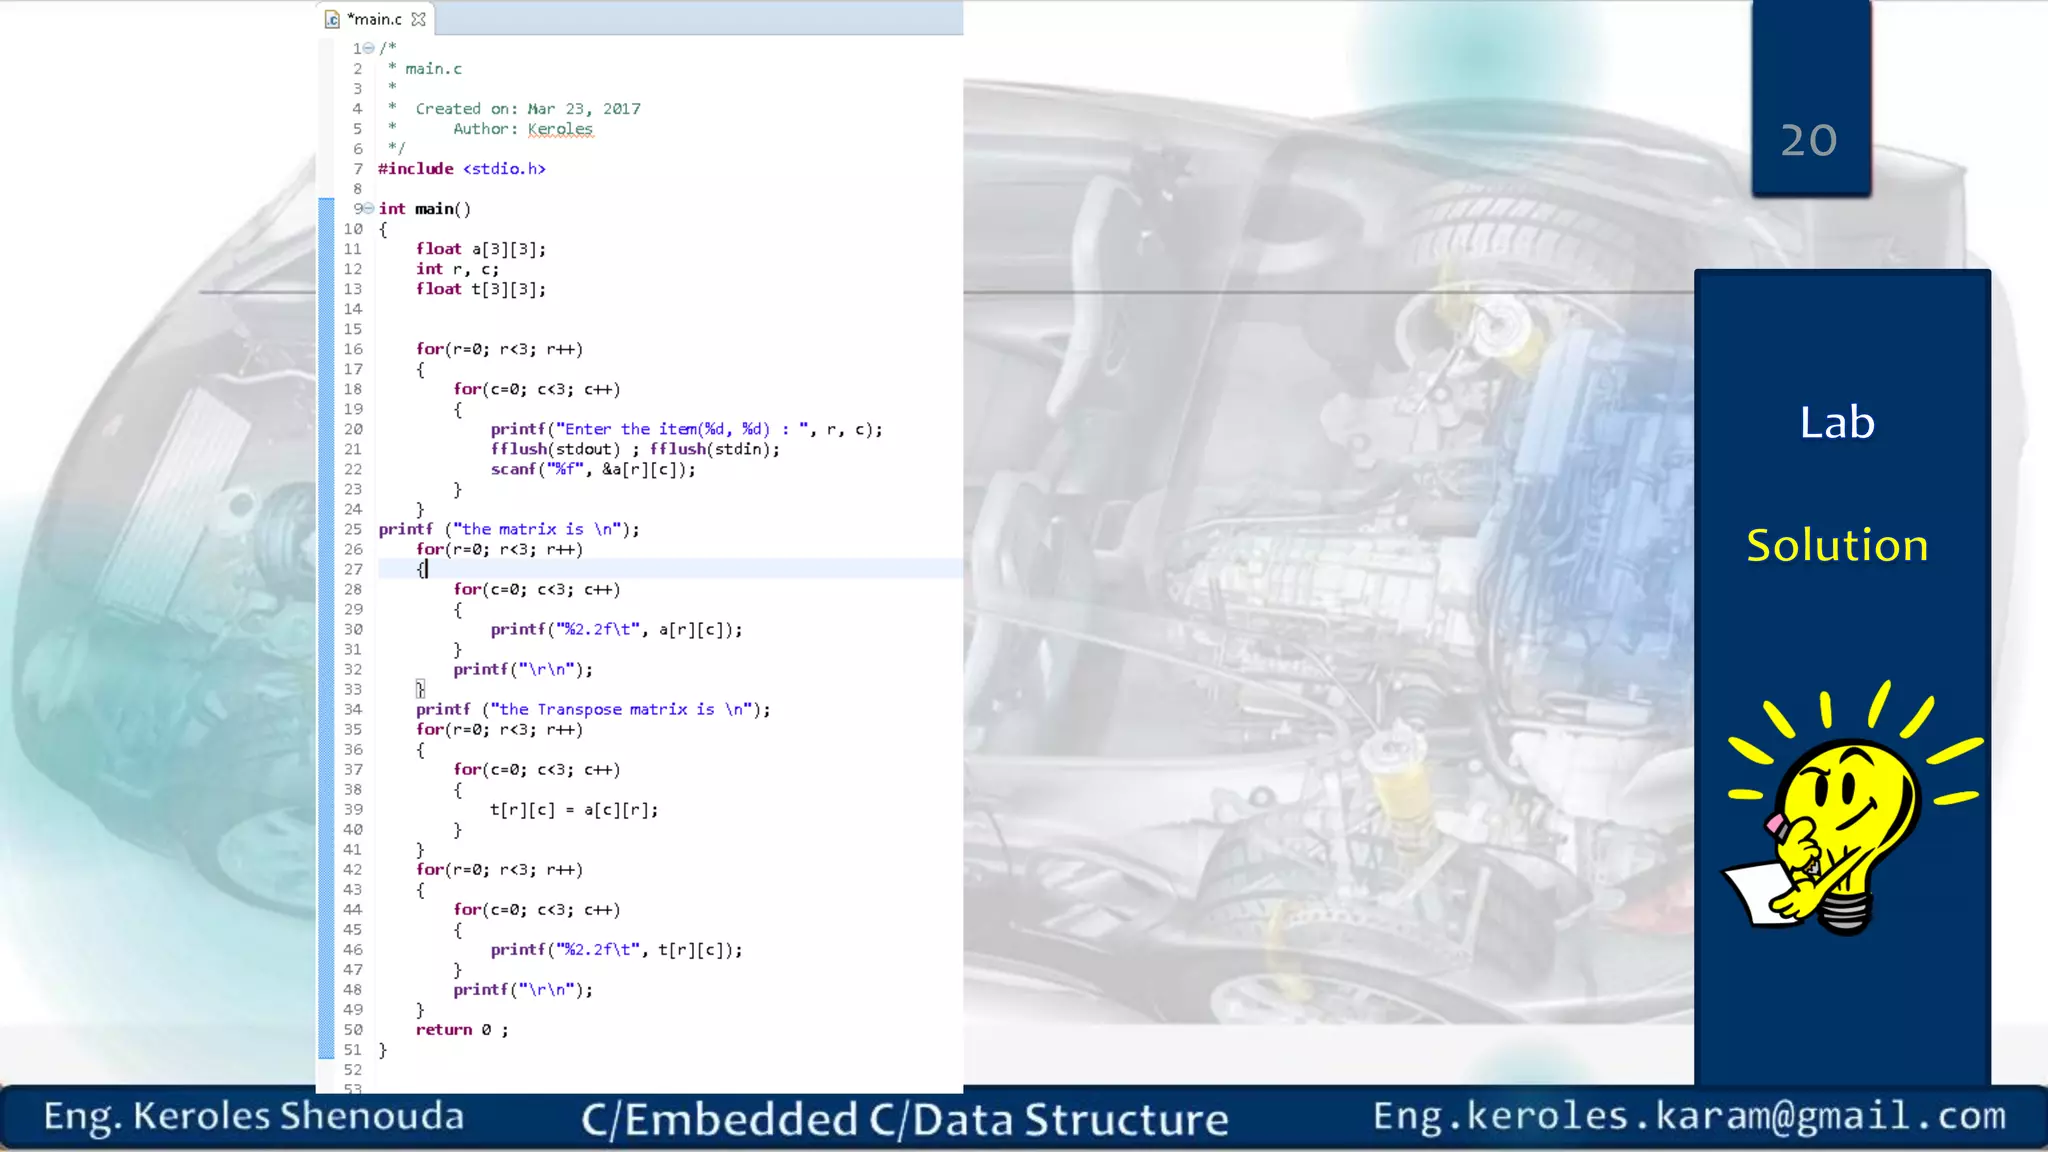2048x1152 pixels.
Task: Click the yellow Solution heading text
Action: click(x=1837, y=546)
